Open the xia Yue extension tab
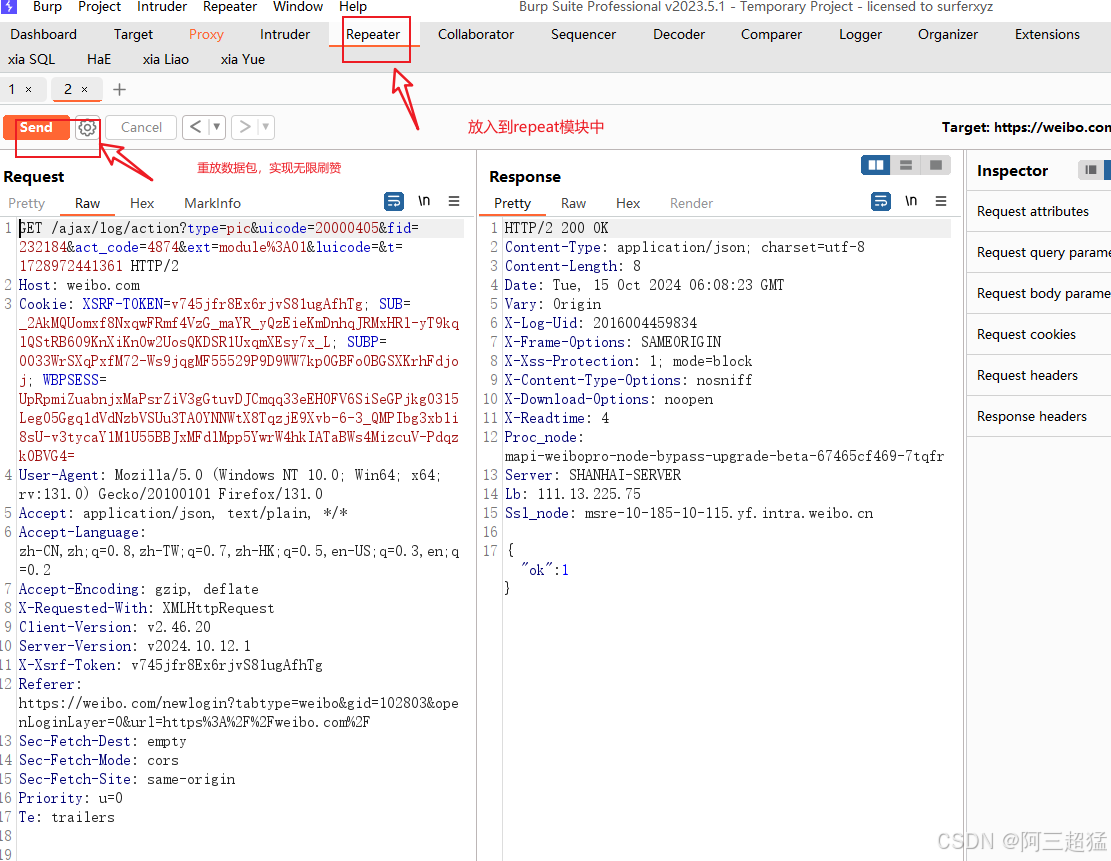 tap(243, 60)
